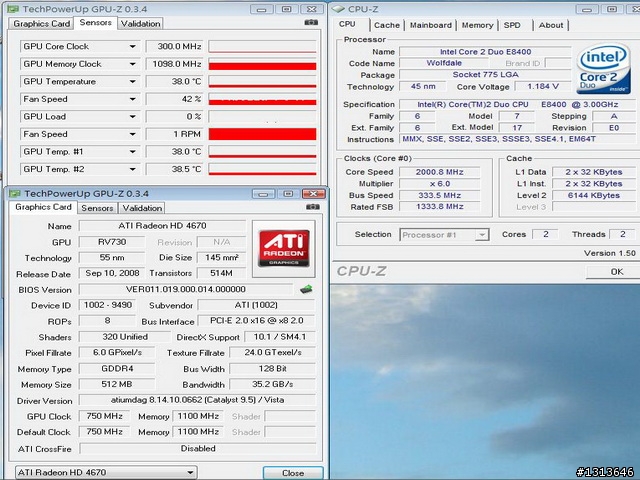Click the GPU-Z title bar icon in Sensors window
Screen dimensions: 640x480
coord(13,9)
